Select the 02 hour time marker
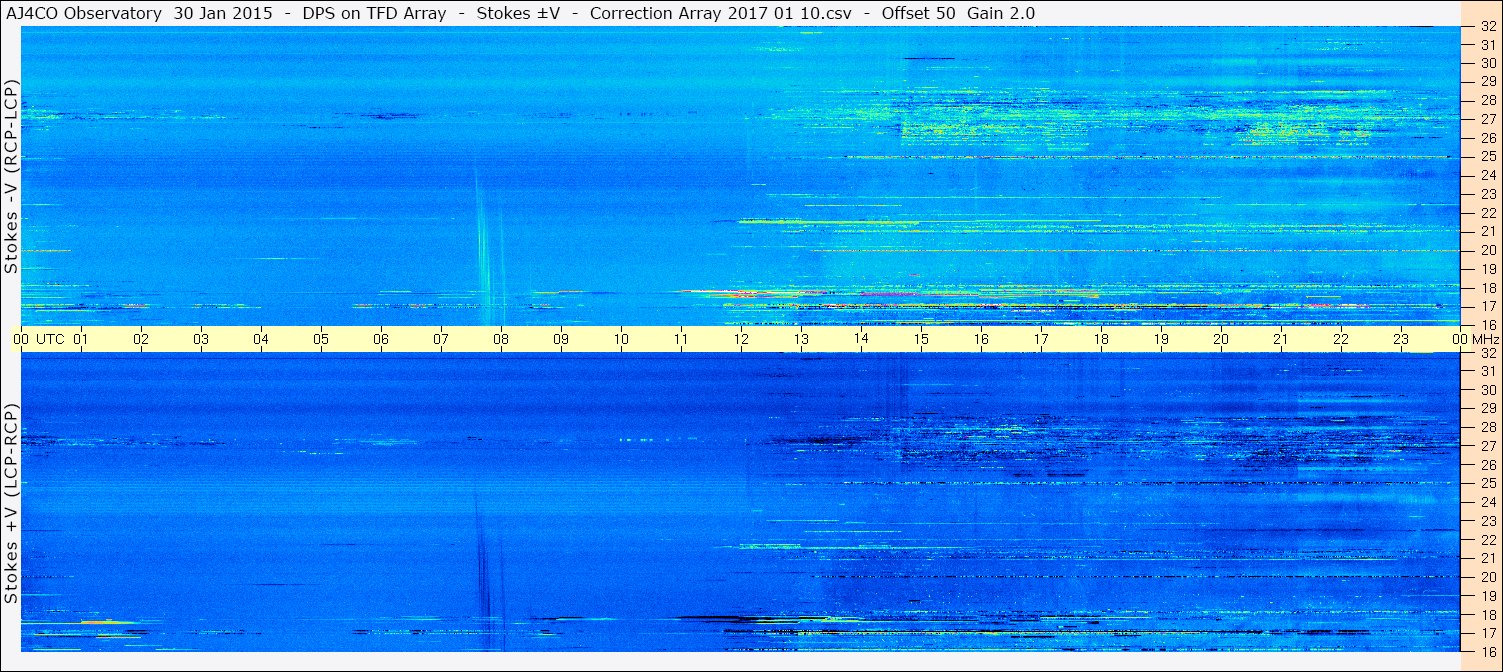This screenshot has height=672, width=1503. pos(141,339)
